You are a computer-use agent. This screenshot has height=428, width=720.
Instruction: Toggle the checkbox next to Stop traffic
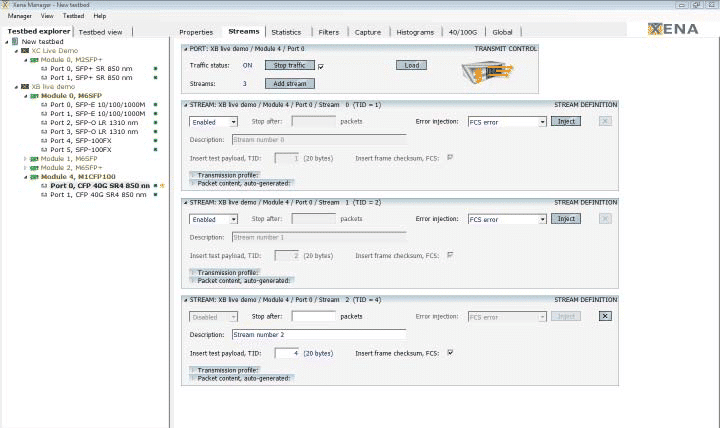coord(321,67)
